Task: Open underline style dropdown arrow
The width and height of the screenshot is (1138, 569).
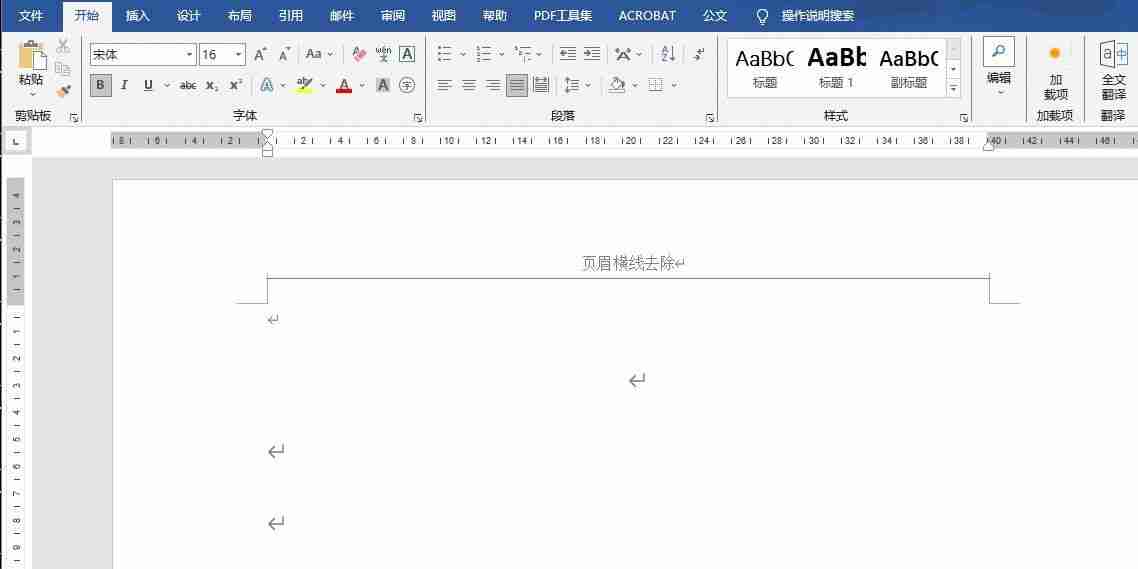Action: [166, 86]
